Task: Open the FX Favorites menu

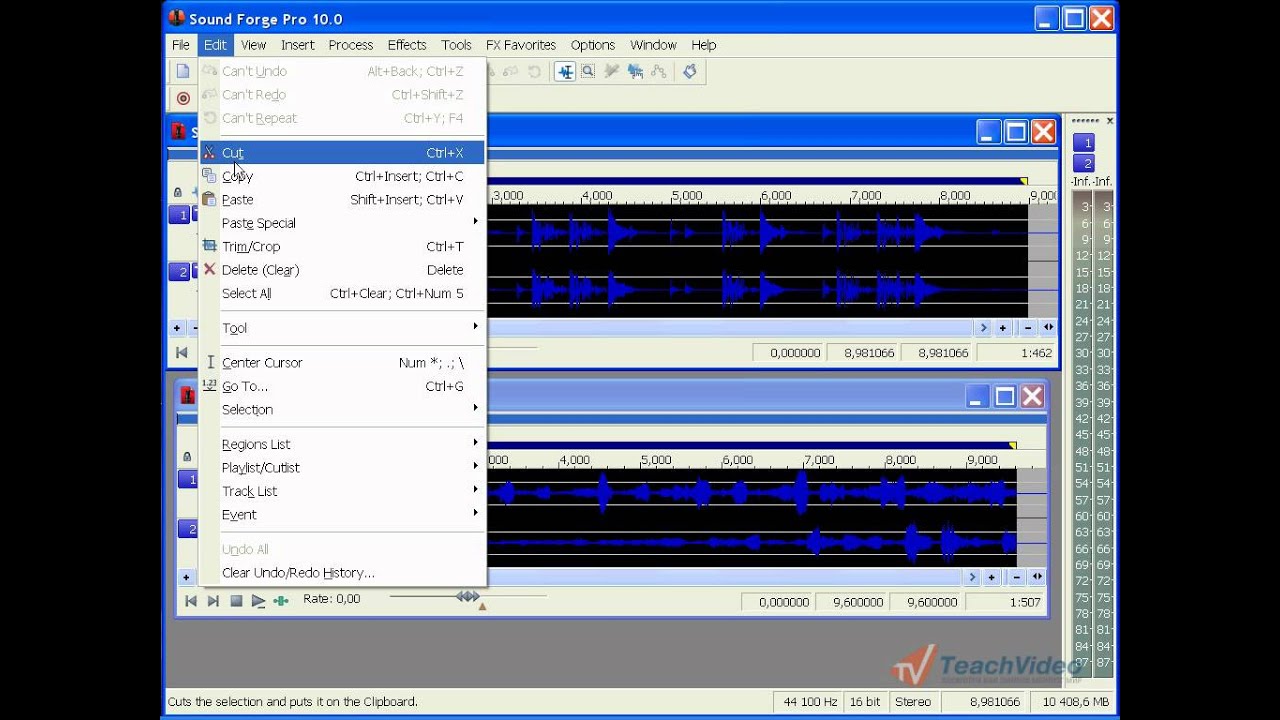Action: (x=521, y=45)
